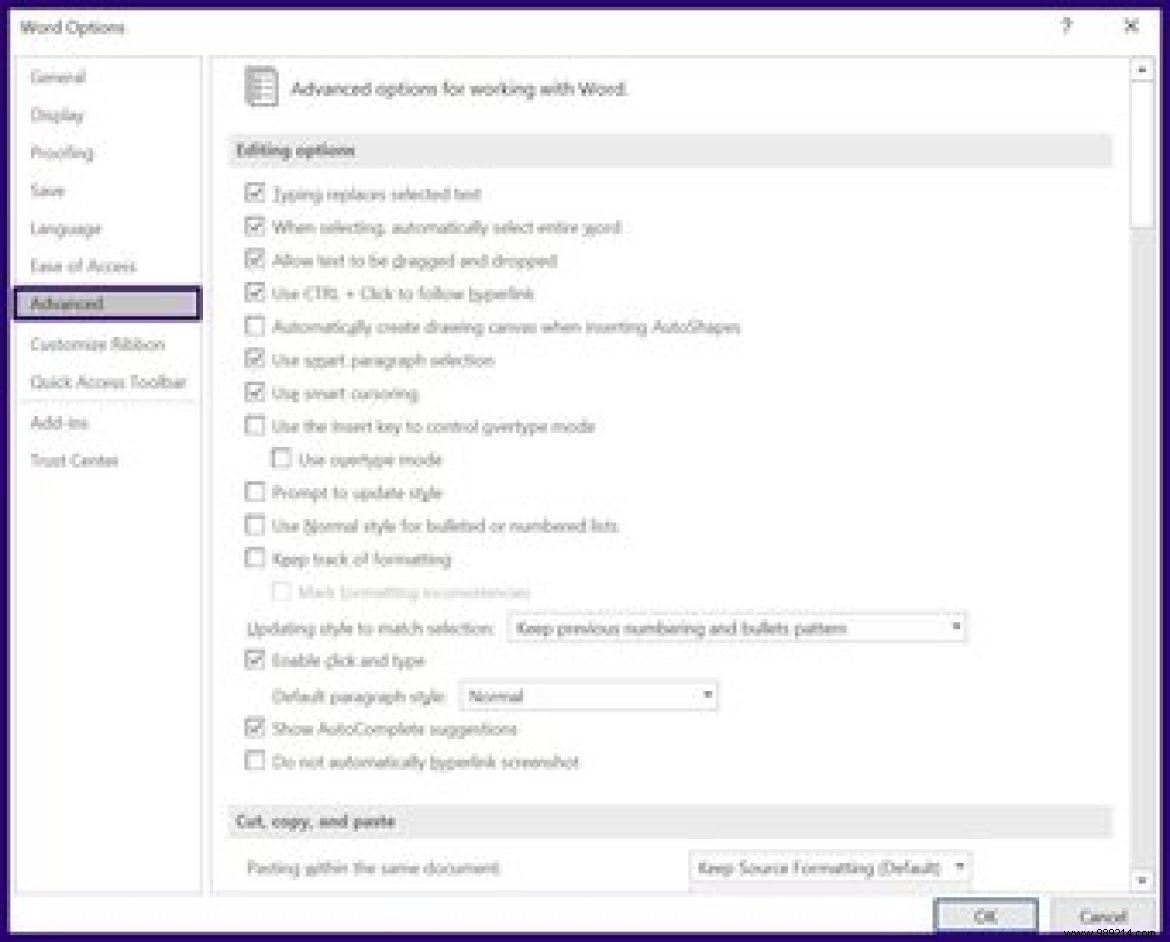
Task: Open the Default paragraph style dropdown
Action: point(707,695)
